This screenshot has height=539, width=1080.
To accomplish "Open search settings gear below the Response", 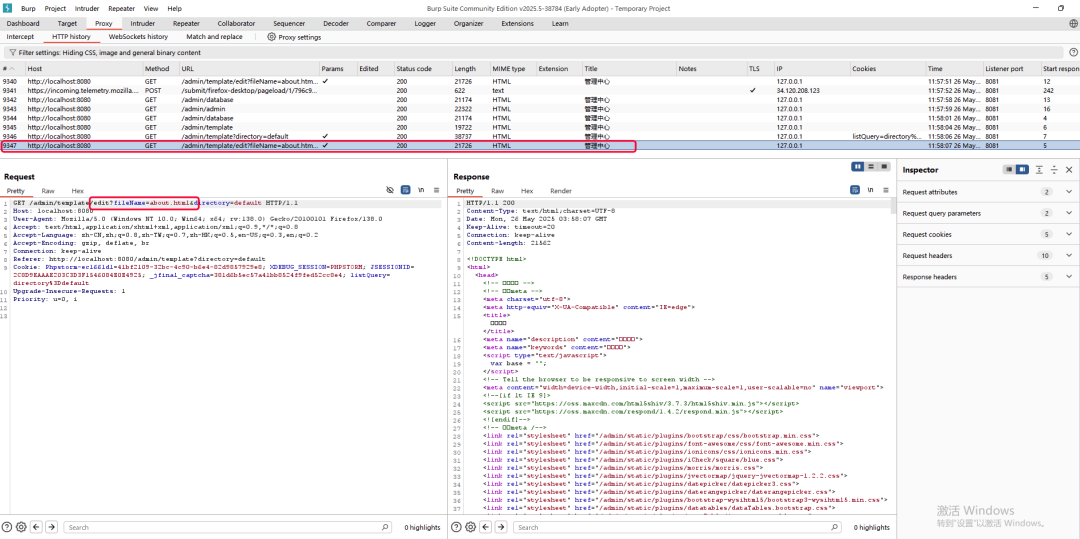I will point(470,527).
